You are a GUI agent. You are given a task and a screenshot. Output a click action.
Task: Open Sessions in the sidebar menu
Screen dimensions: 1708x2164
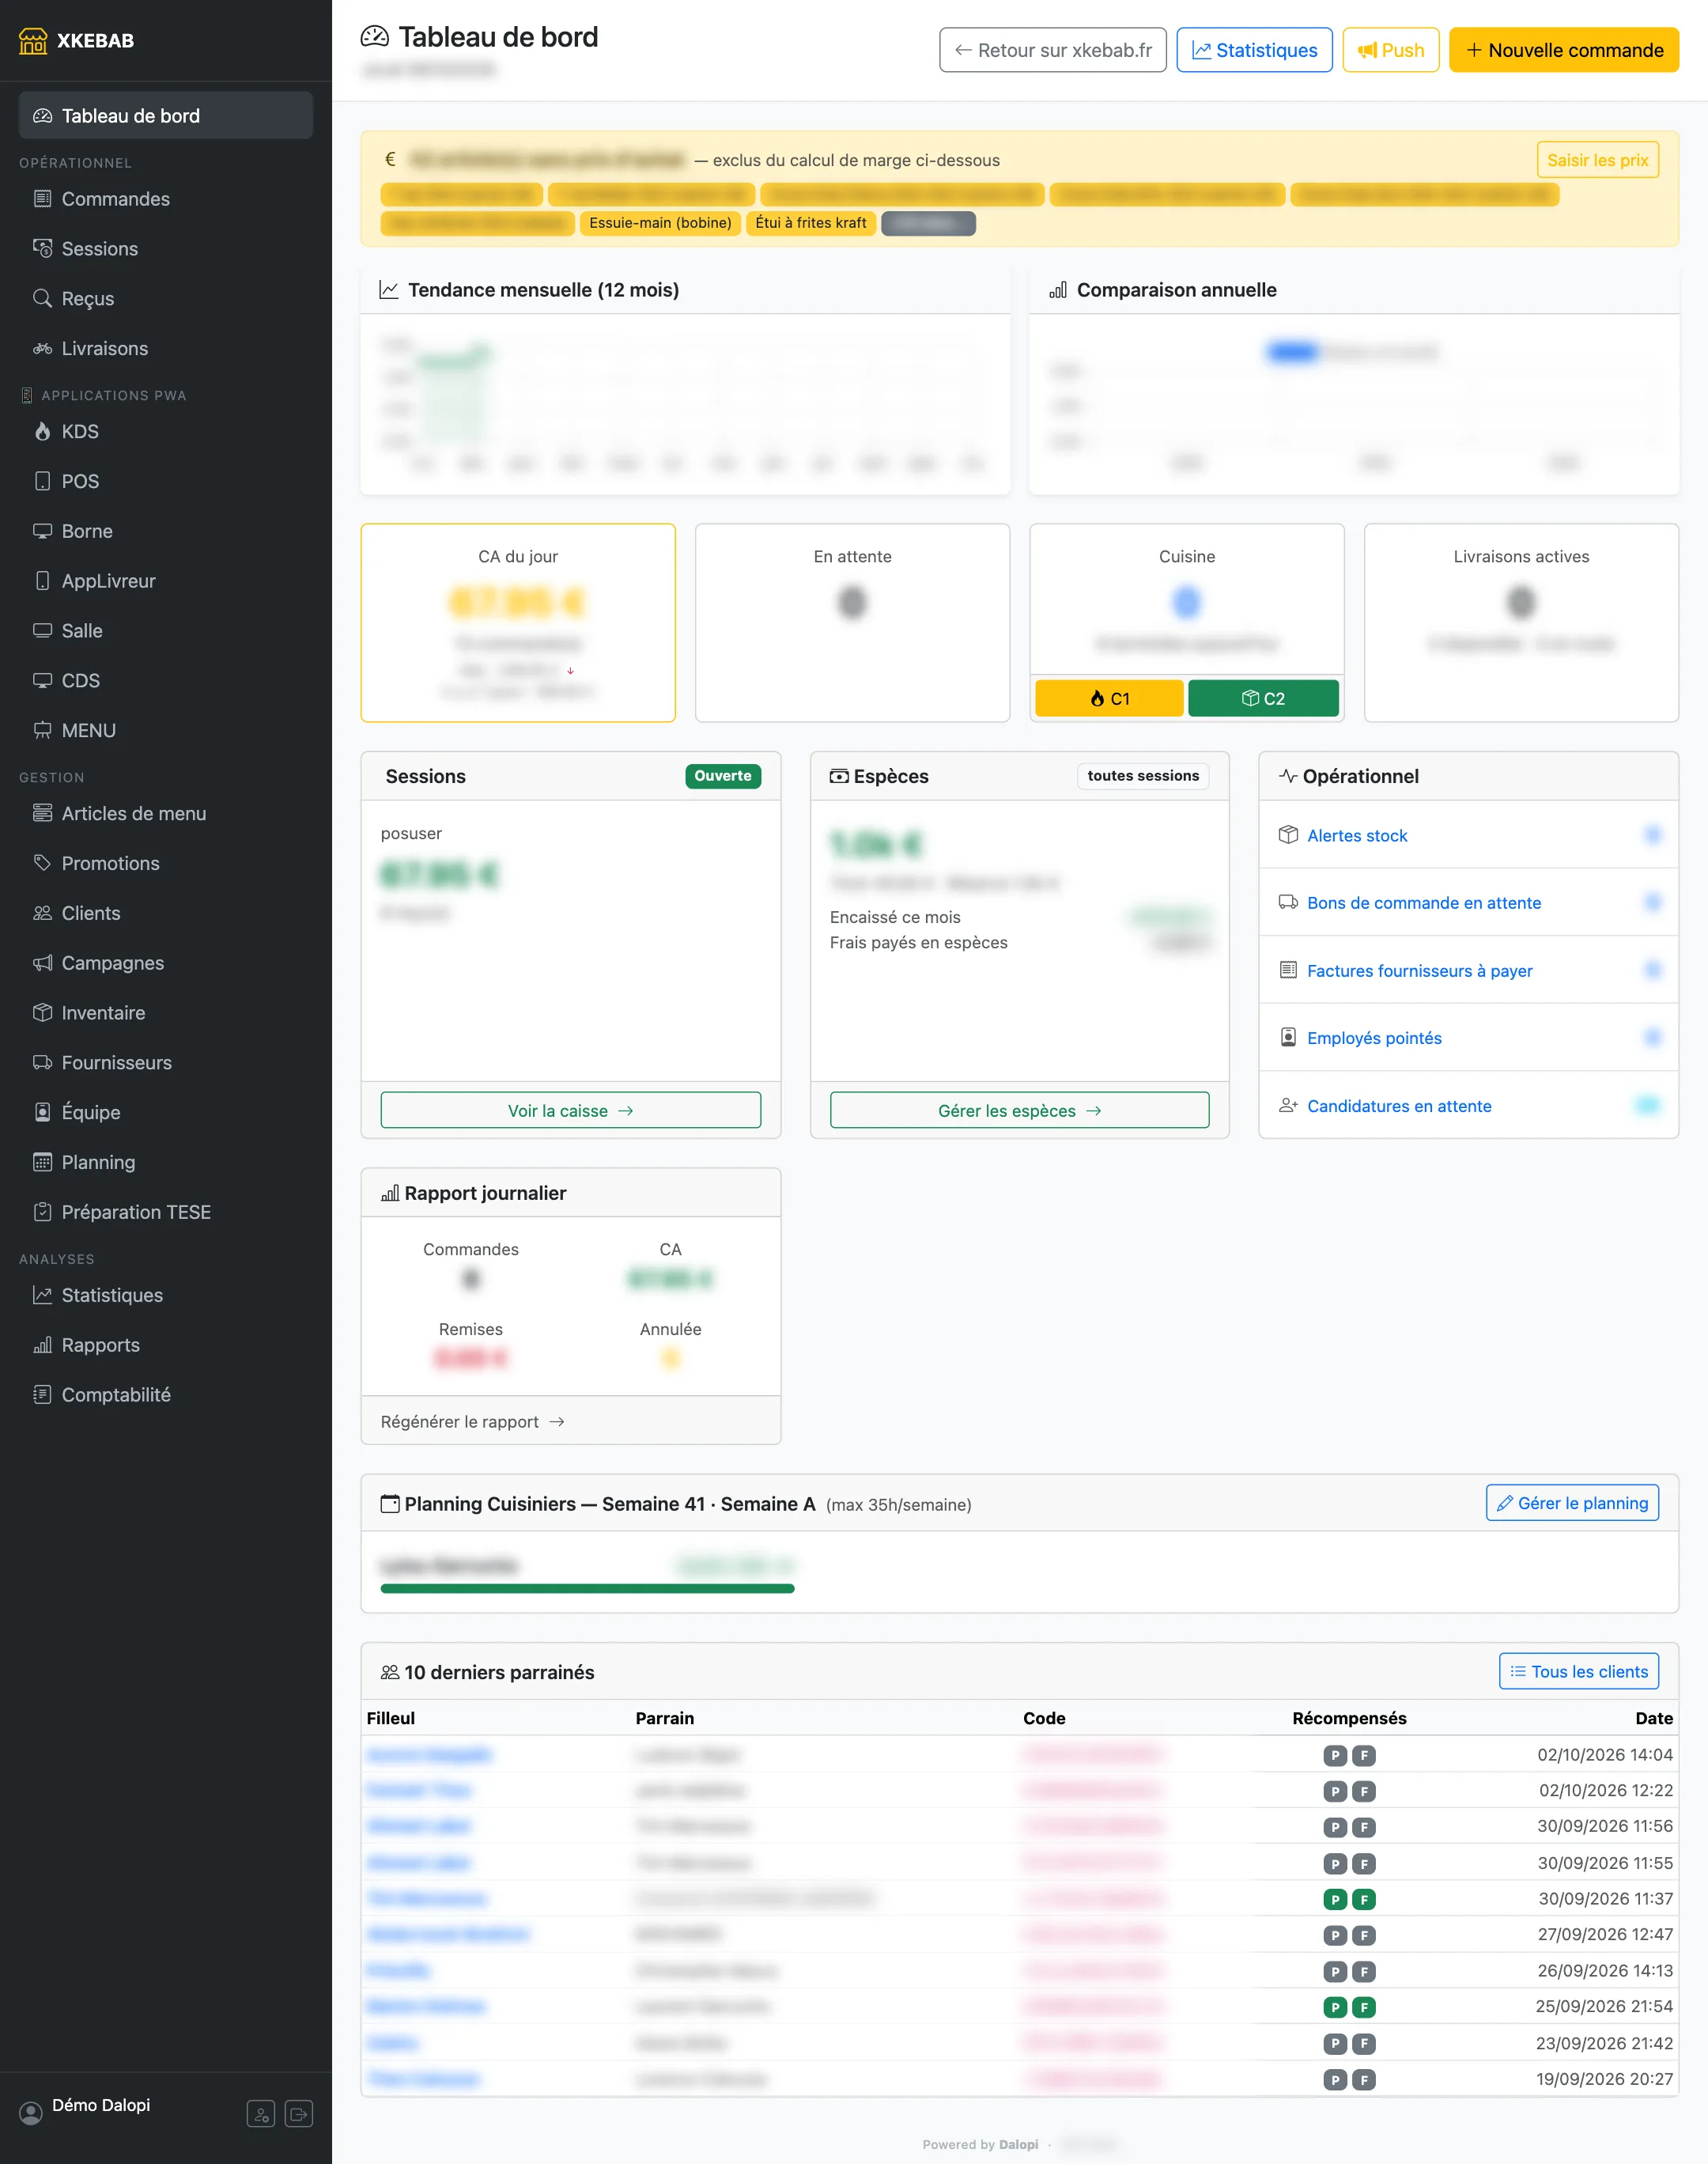[x=166, y=249]
